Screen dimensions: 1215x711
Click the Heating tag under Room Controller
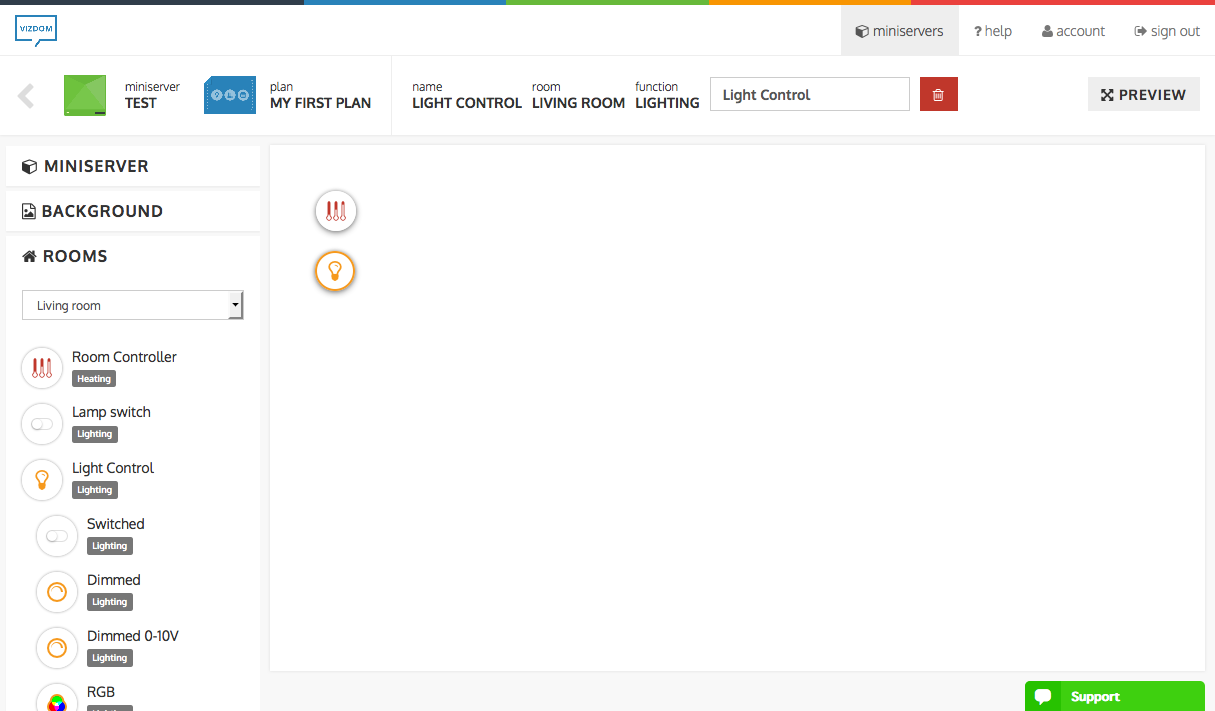(94, 379)
